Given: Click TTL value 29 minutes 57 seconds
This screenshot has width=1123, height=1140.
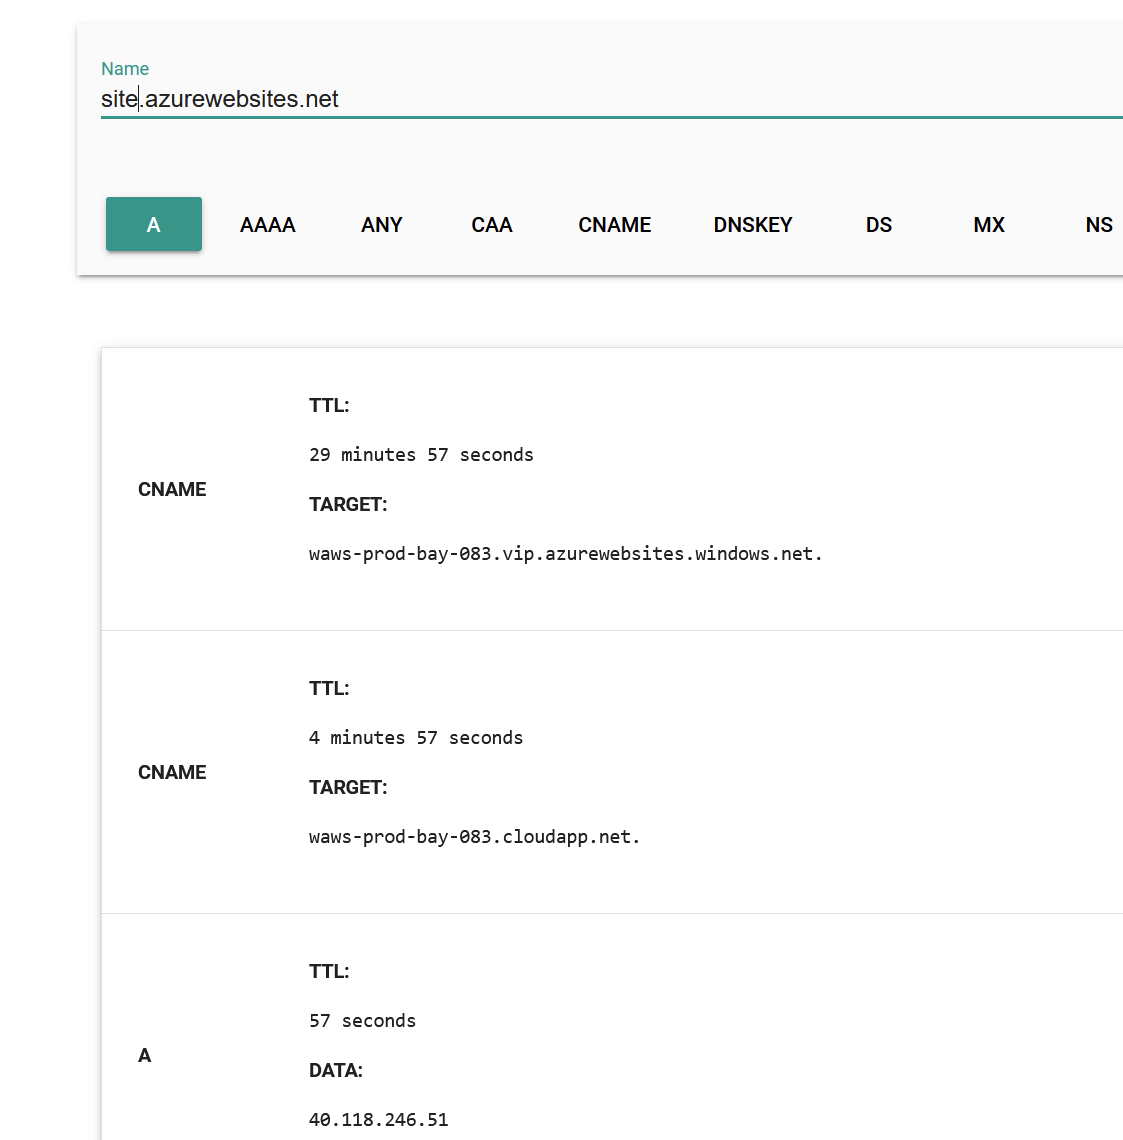Looking at the screenshot, I should pyautogui.click(x=421, y=455).
